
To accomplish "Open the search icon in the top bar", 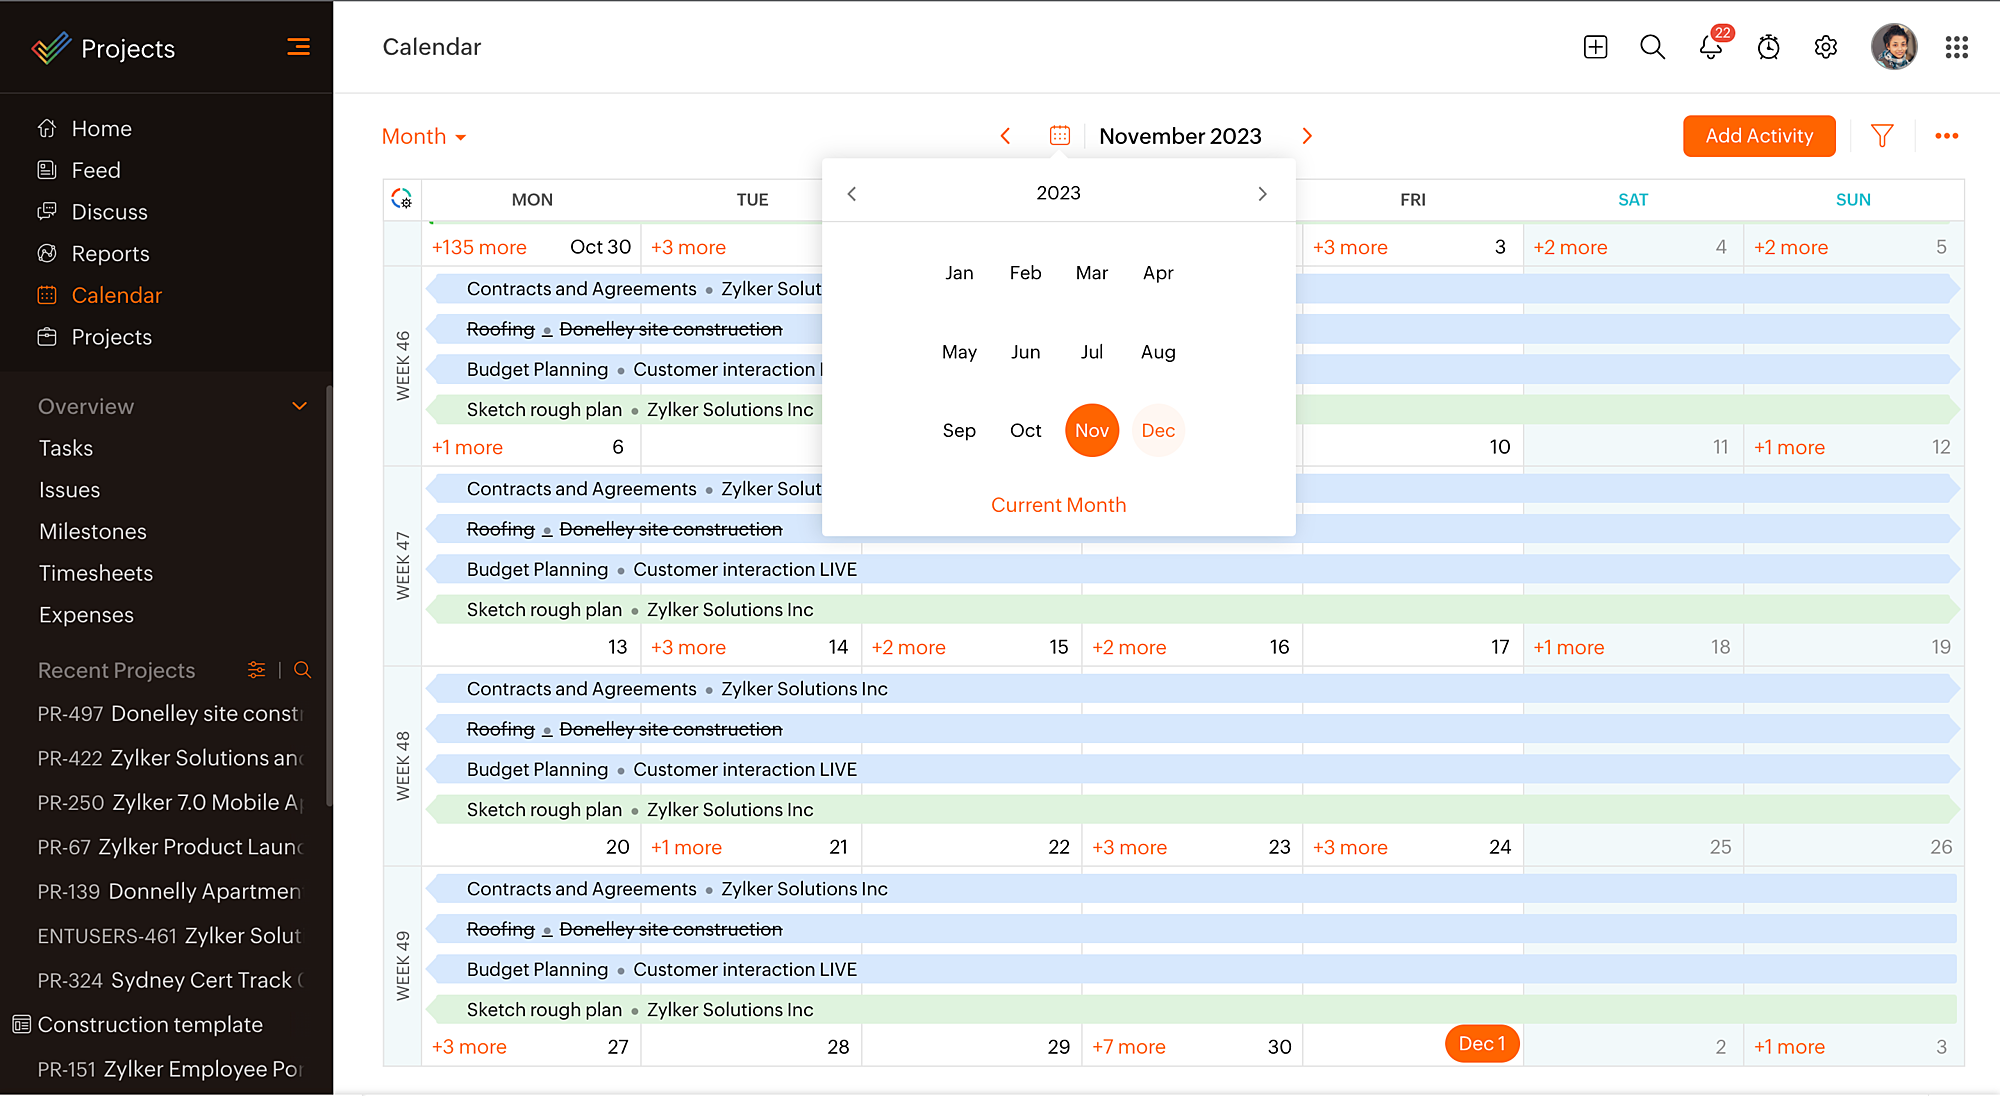I will 1652,47.
